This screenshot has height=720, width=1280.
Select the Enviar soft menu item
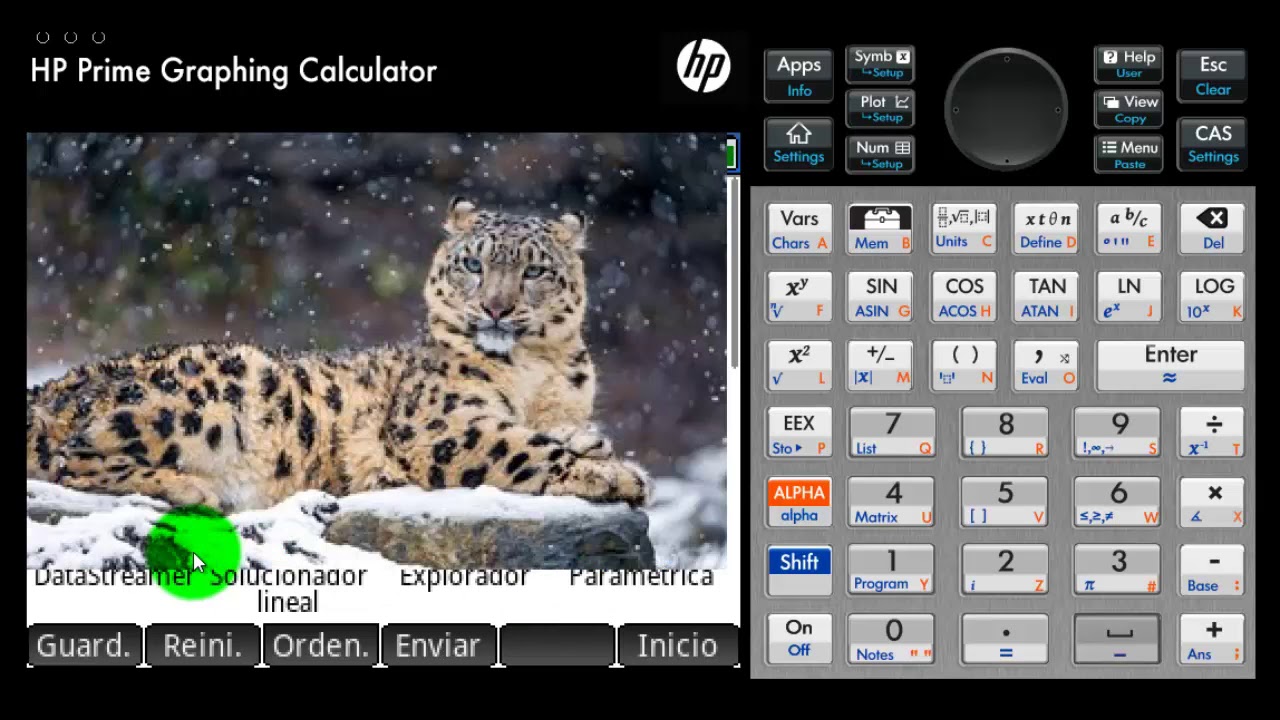438,646
